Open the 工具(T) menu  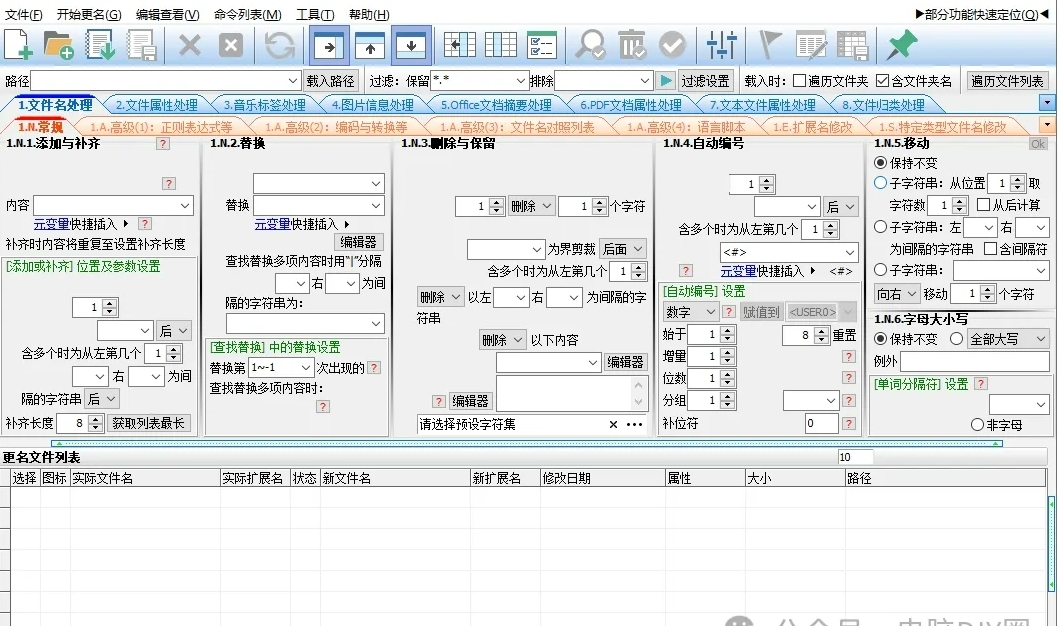315,15
